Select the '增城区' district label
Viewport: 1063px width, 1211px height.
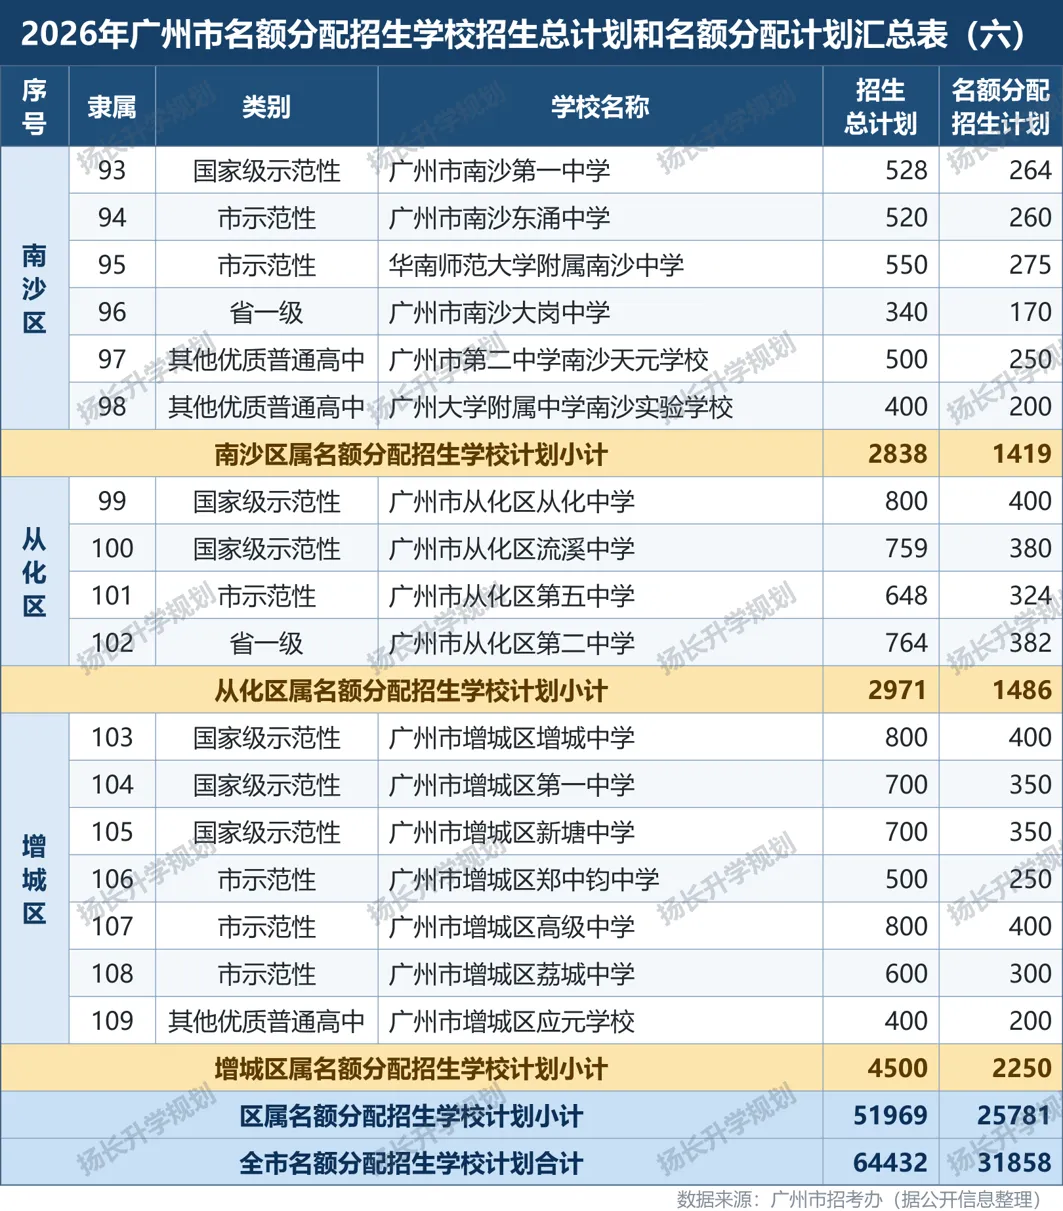pos(34,878)
